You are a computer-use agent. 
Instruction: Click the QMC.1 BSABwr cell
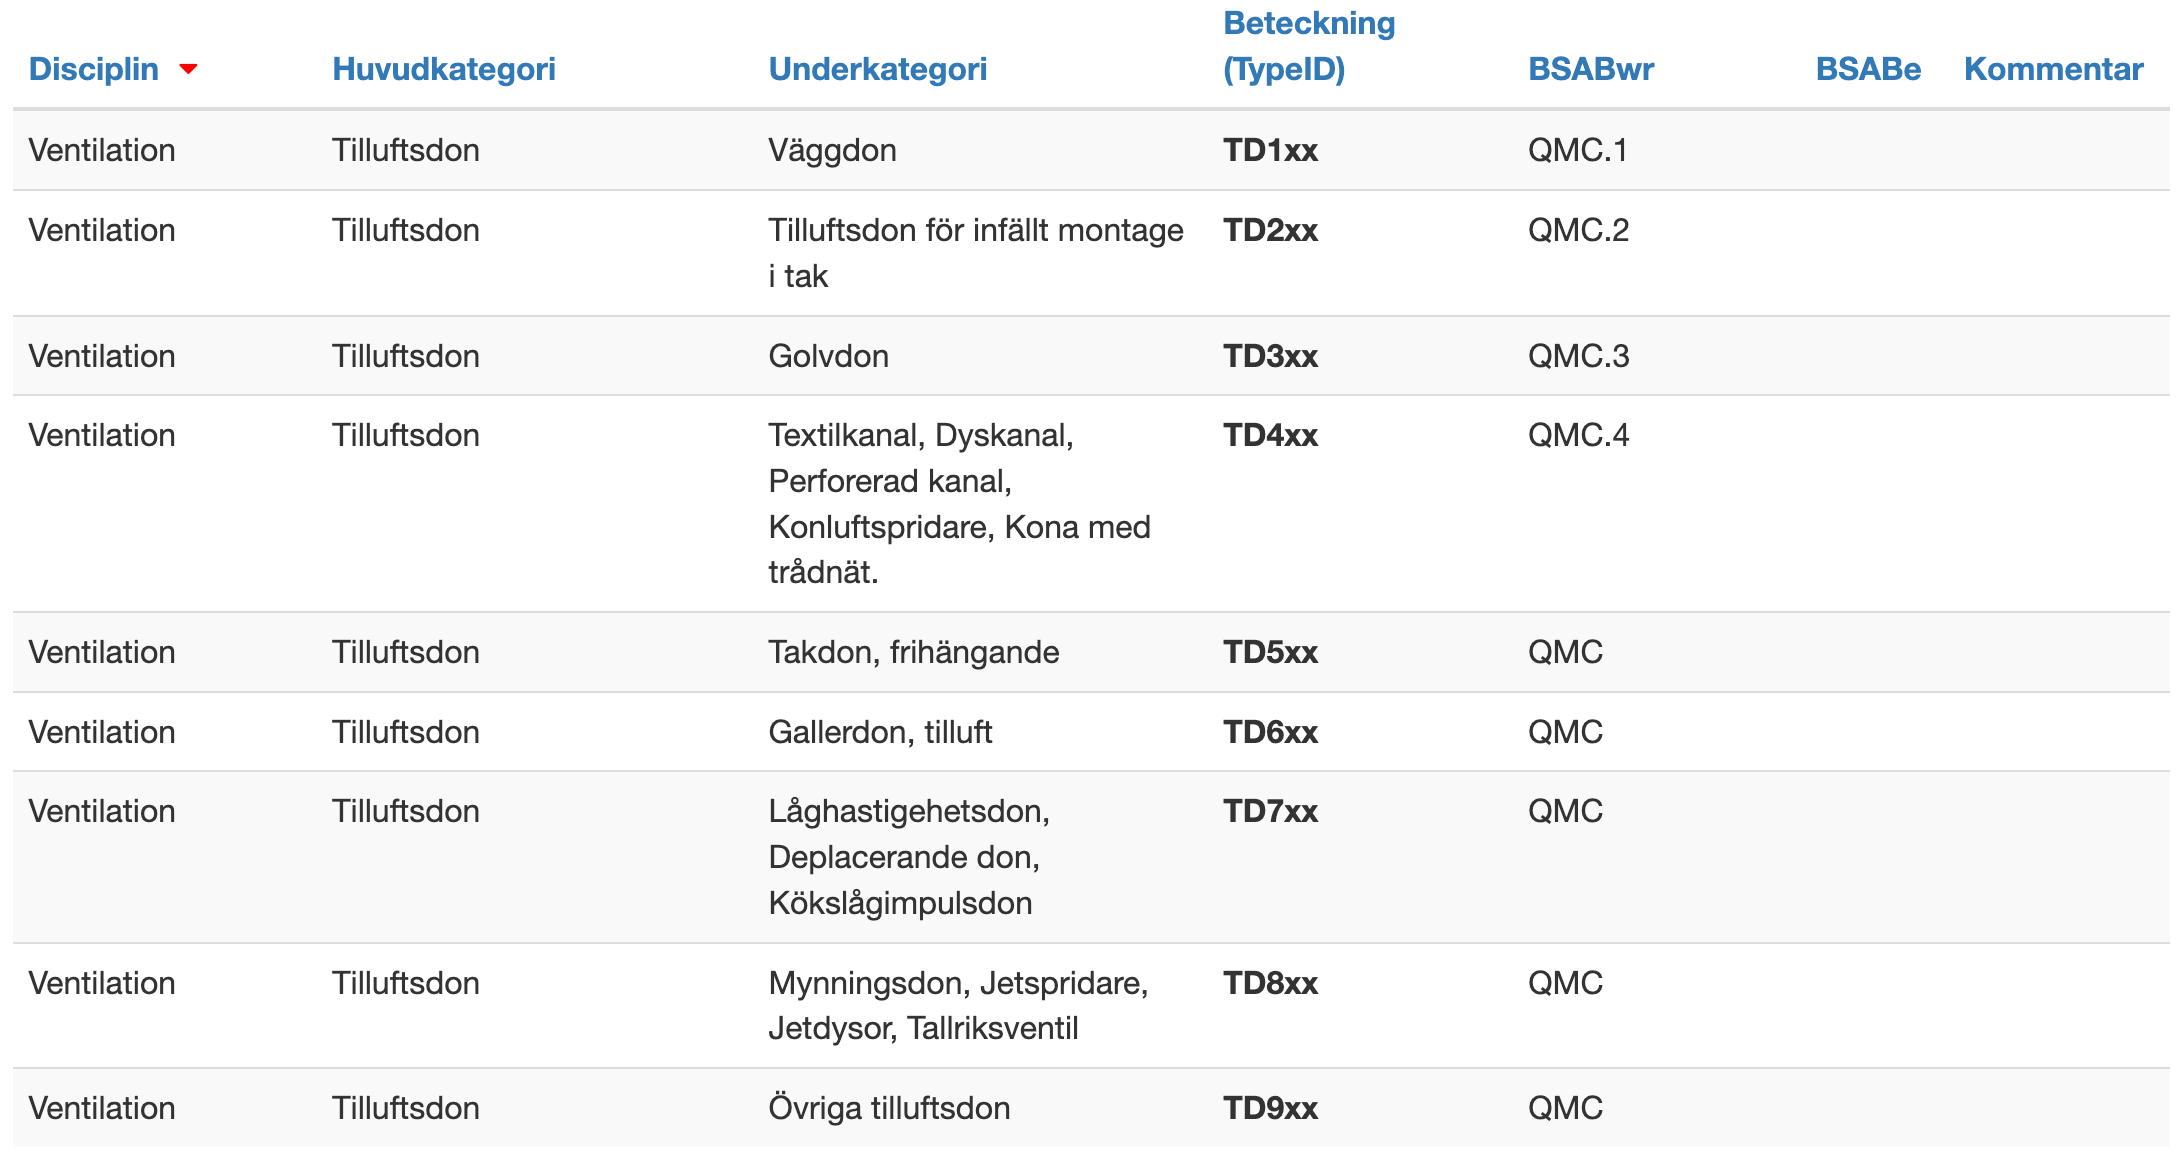point(1577,150)
